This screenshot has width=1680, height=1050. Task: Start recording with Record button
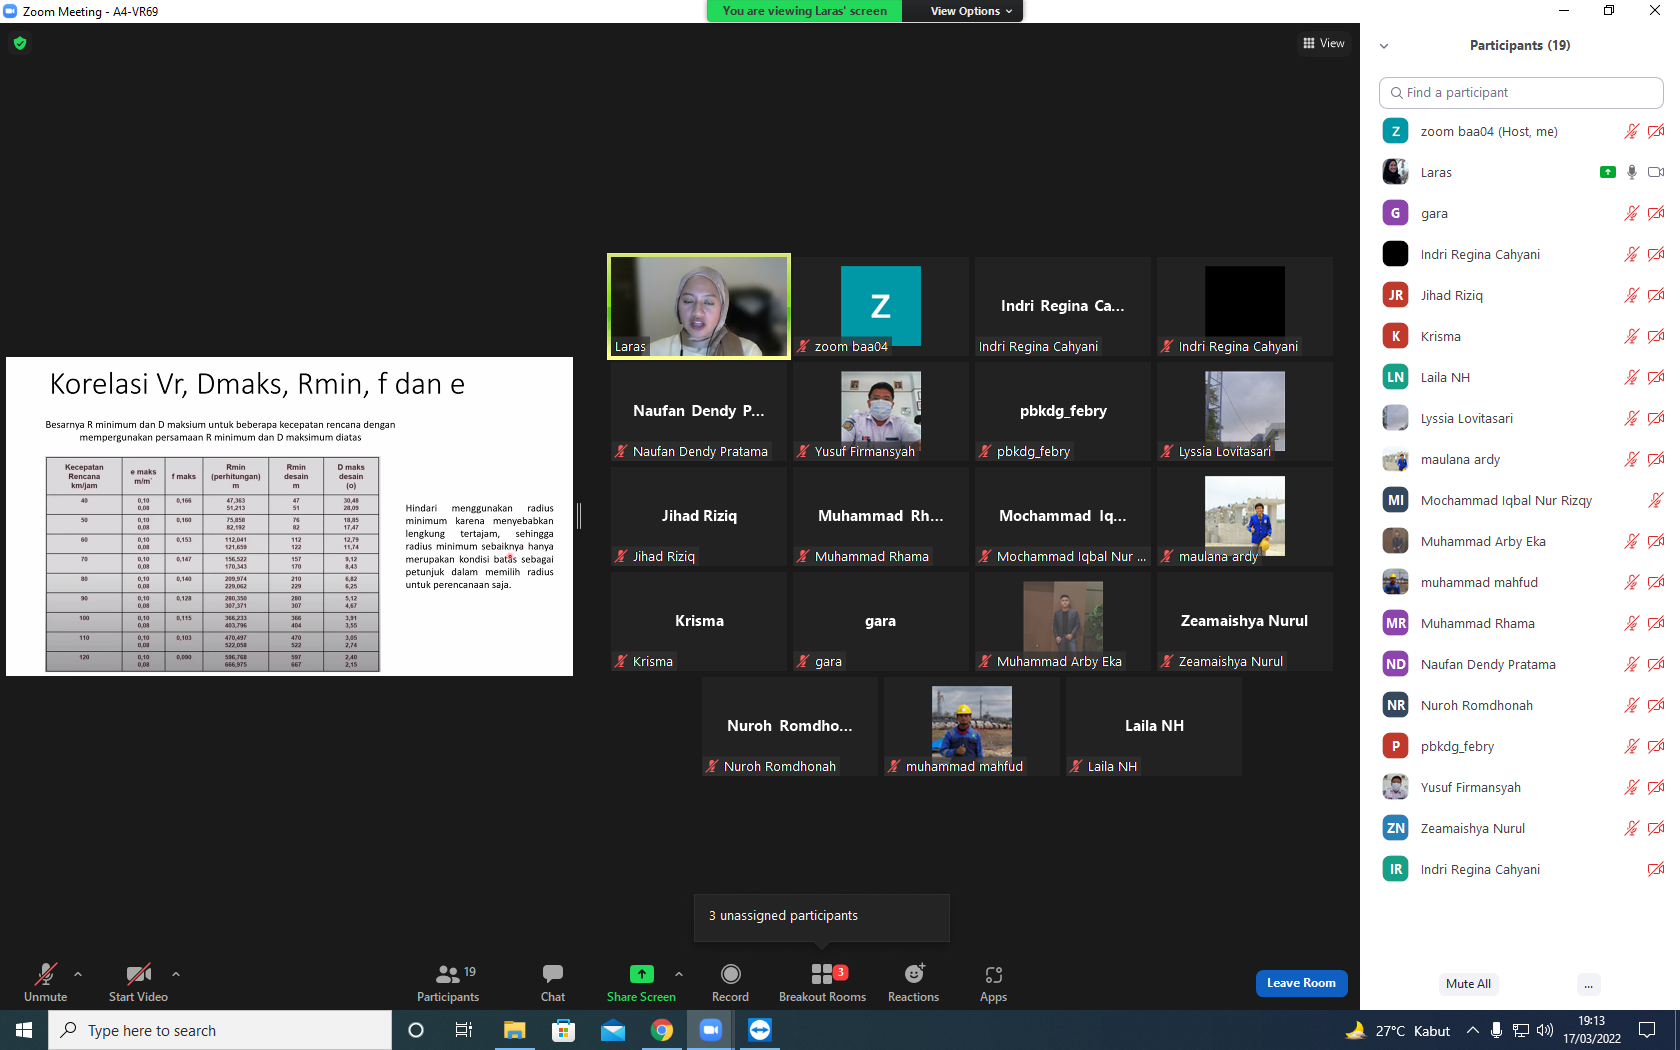(730, 983)
